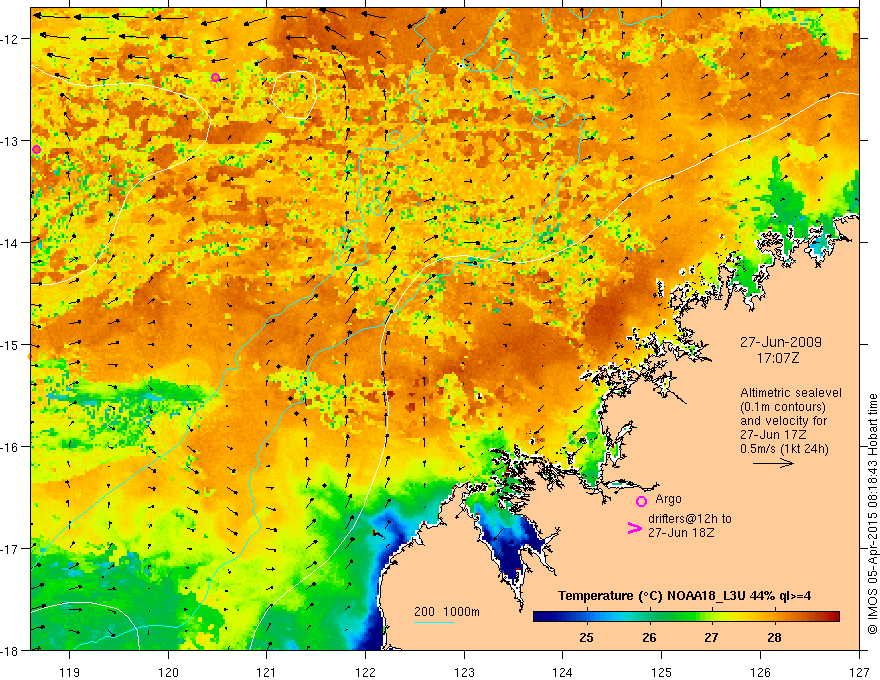880x680 pixels.
Task: Click latitude axis label '-17'
Action: [11, 548]
